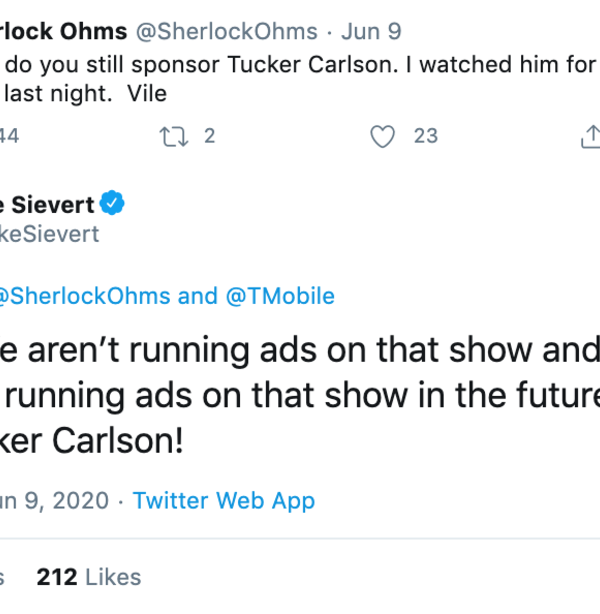The width and height of the screenshot is (600, 614).
Task: Open the share icon on Sherlock Ohms' tweet
Action: tap(590, 136)
